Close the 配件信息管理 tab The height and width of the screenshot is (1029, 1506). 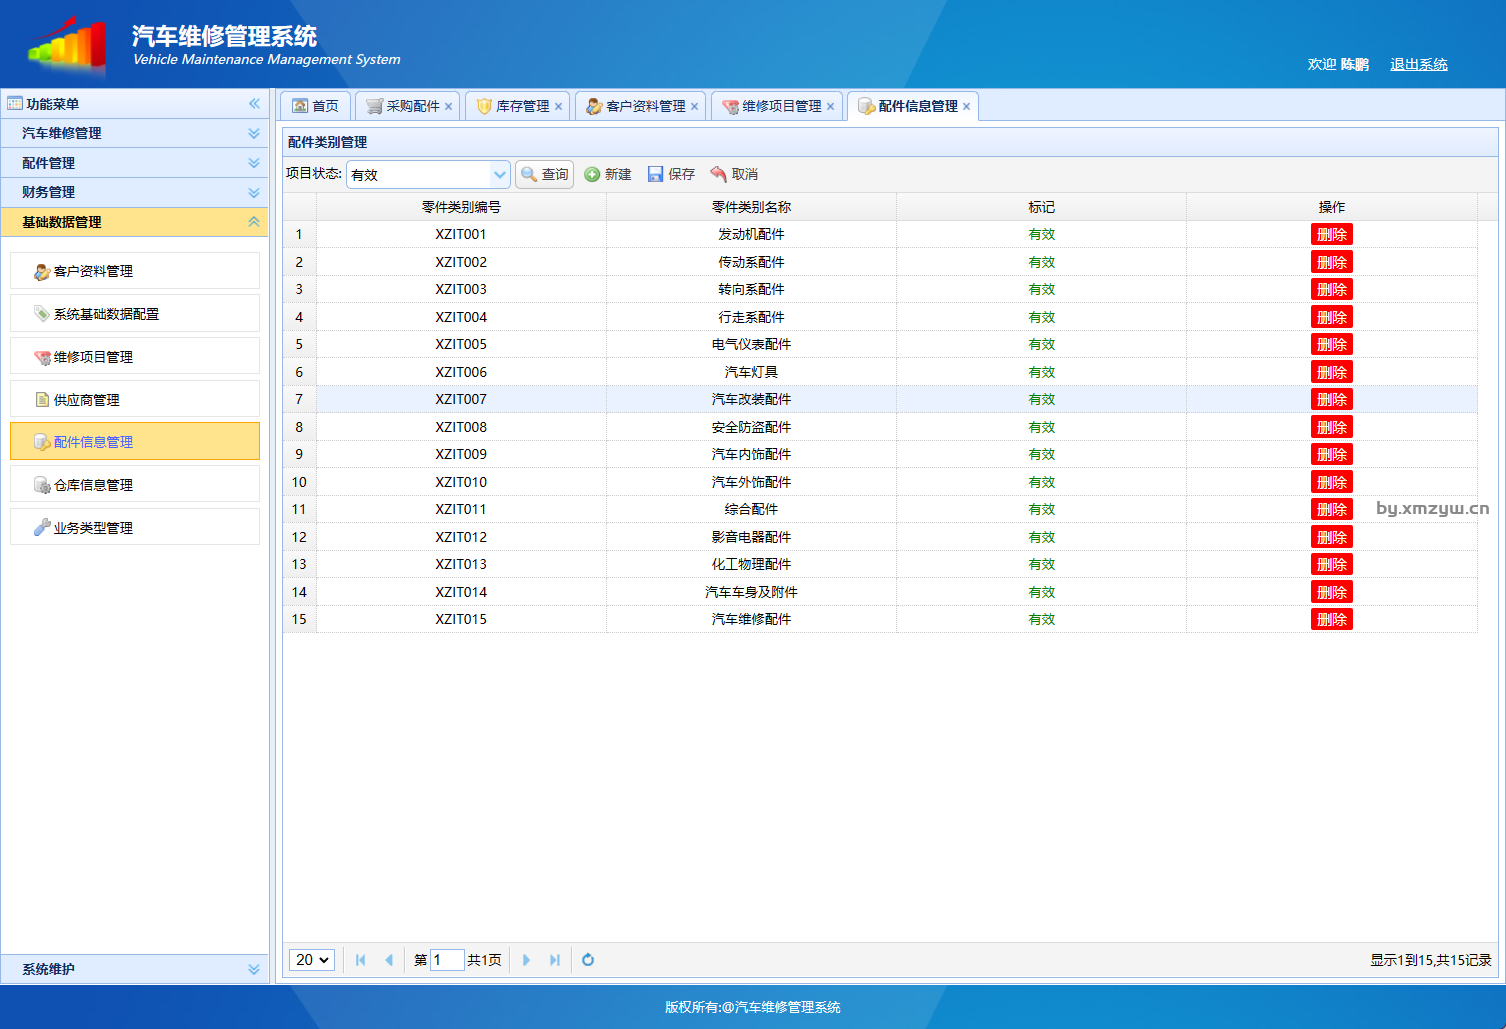[x=967, y=107]
